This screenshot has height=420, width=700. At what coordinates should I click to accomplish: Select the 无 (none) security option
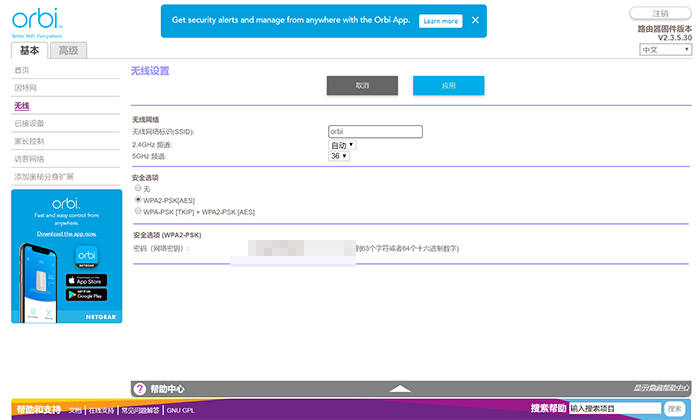pyautogui.click(x=138, y=188)
